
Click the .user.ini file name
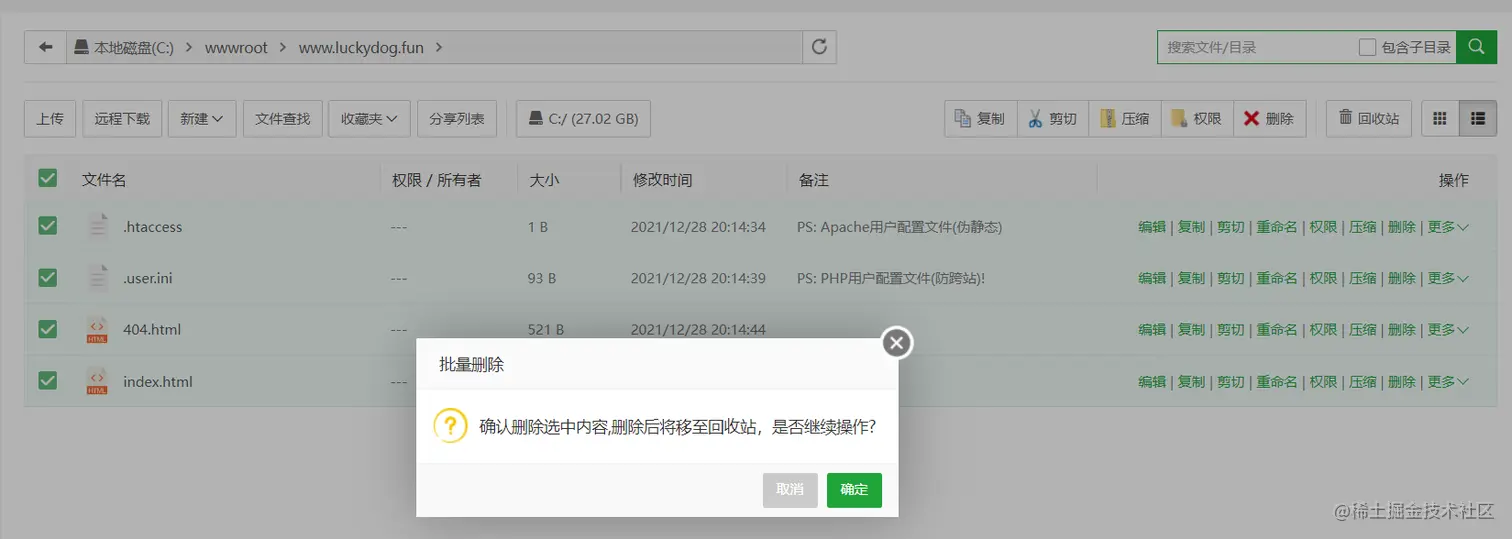[148, 278]
